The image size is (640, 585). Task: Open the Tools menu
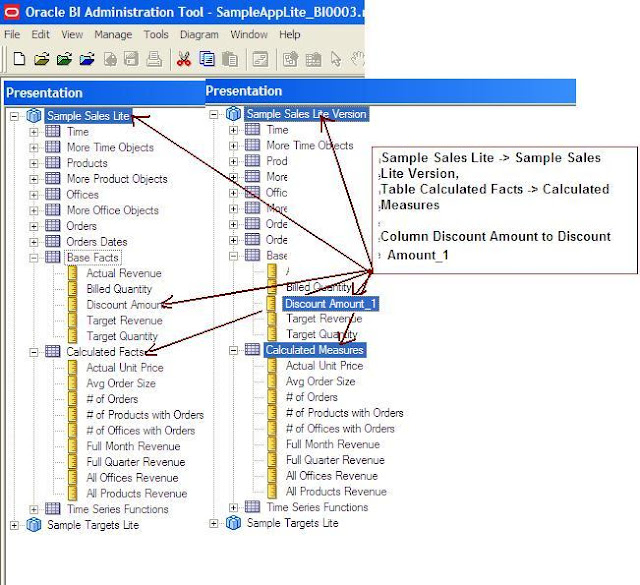[x=156, y=35]
